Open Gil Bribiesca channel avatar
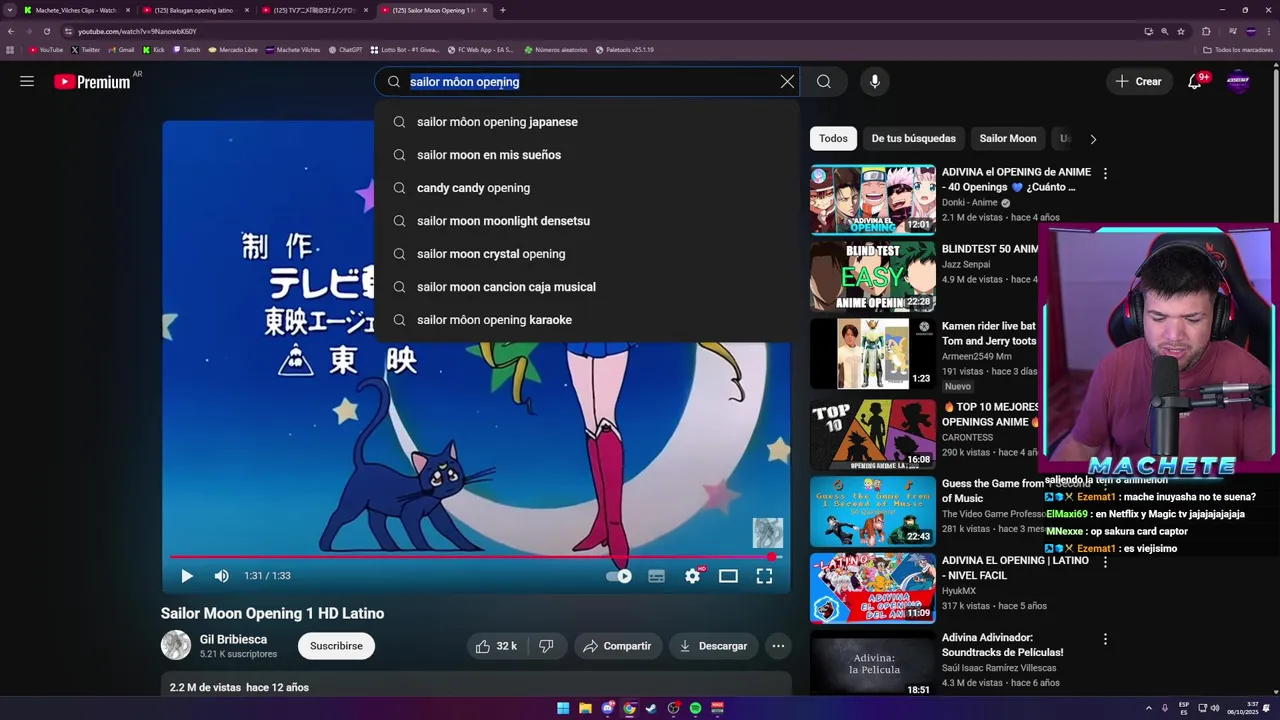This screenshot has width=1280, height=720. click(x=176, y=645)
